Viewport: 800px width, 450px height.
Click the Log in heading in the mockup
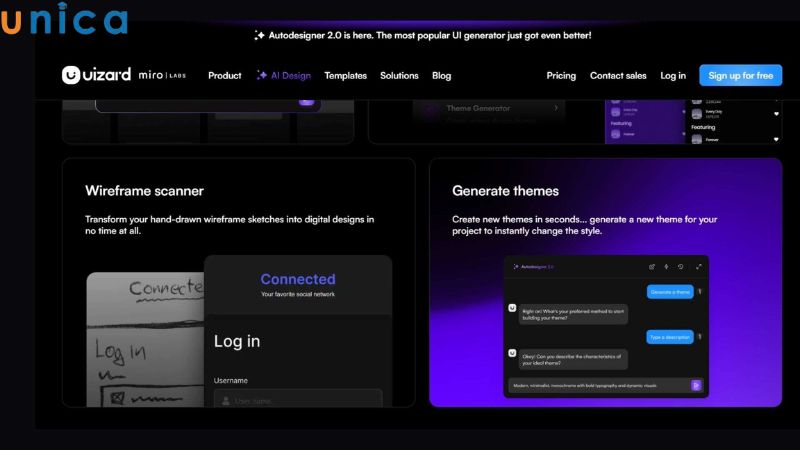click(237, 341)
